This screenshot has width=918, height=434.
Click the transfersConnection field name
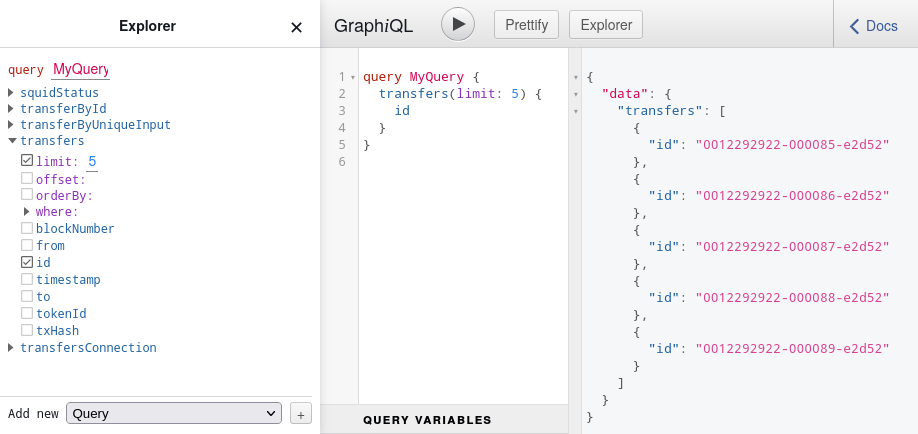[x=88, y=348]
